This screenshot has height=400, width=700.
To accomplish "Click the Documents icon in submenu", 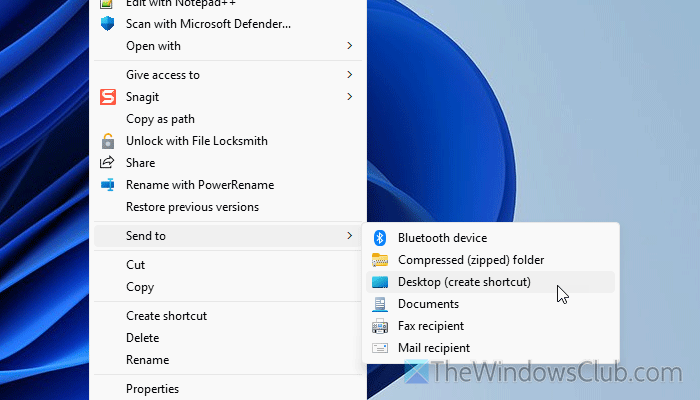I will tap(380, 304).
